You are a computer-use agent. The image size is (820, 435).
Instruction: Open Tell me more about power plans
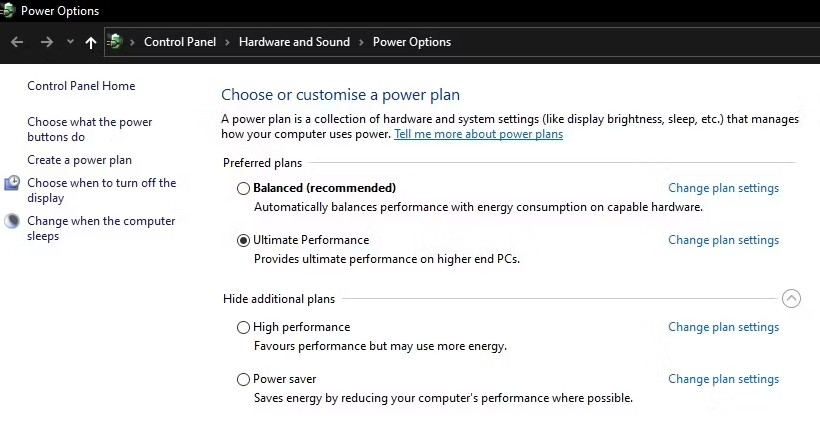[x=479, y=134]
